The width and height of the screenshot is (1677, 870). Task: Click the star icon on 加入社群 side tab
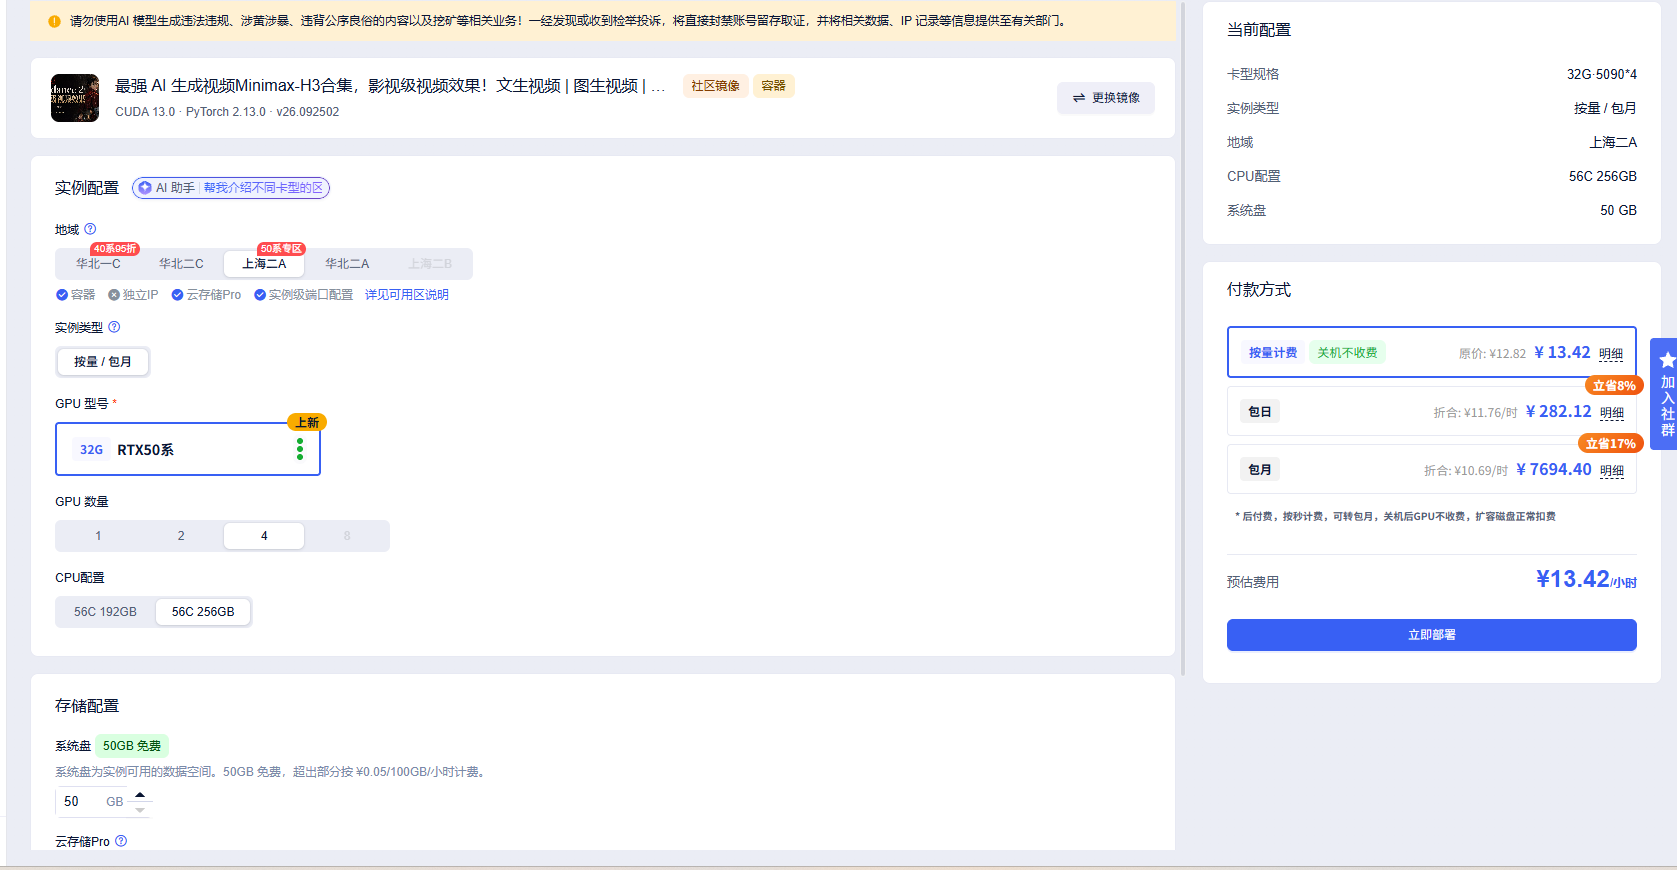pos(1667,360)
